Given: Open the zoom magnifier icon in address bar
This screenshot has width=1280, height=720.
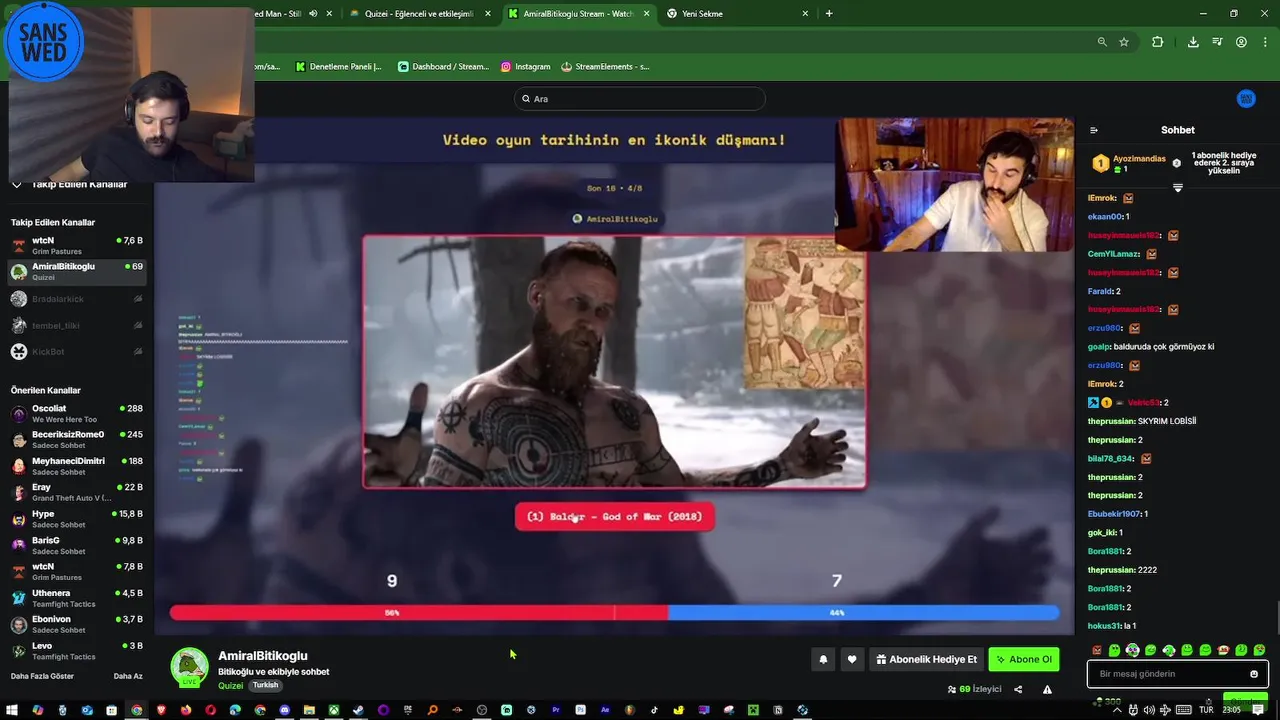Looking at the screenshot, I should pos(1102,42).
